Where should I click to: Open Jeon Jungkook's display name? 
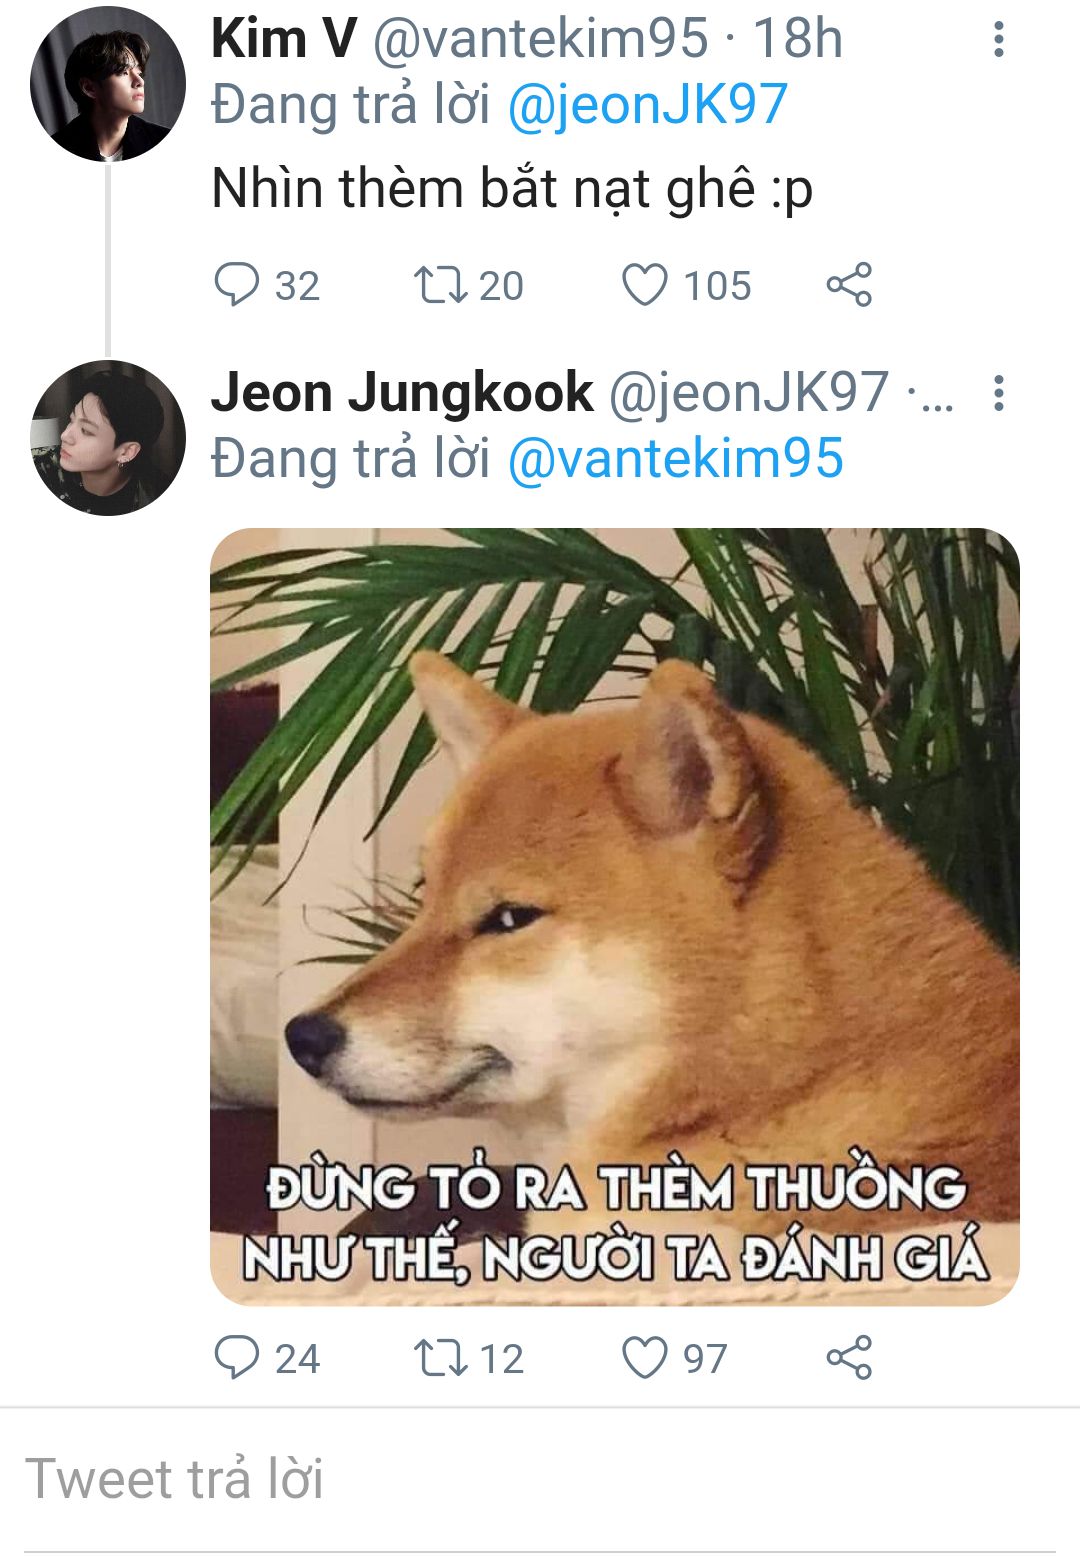coord(402,392)
